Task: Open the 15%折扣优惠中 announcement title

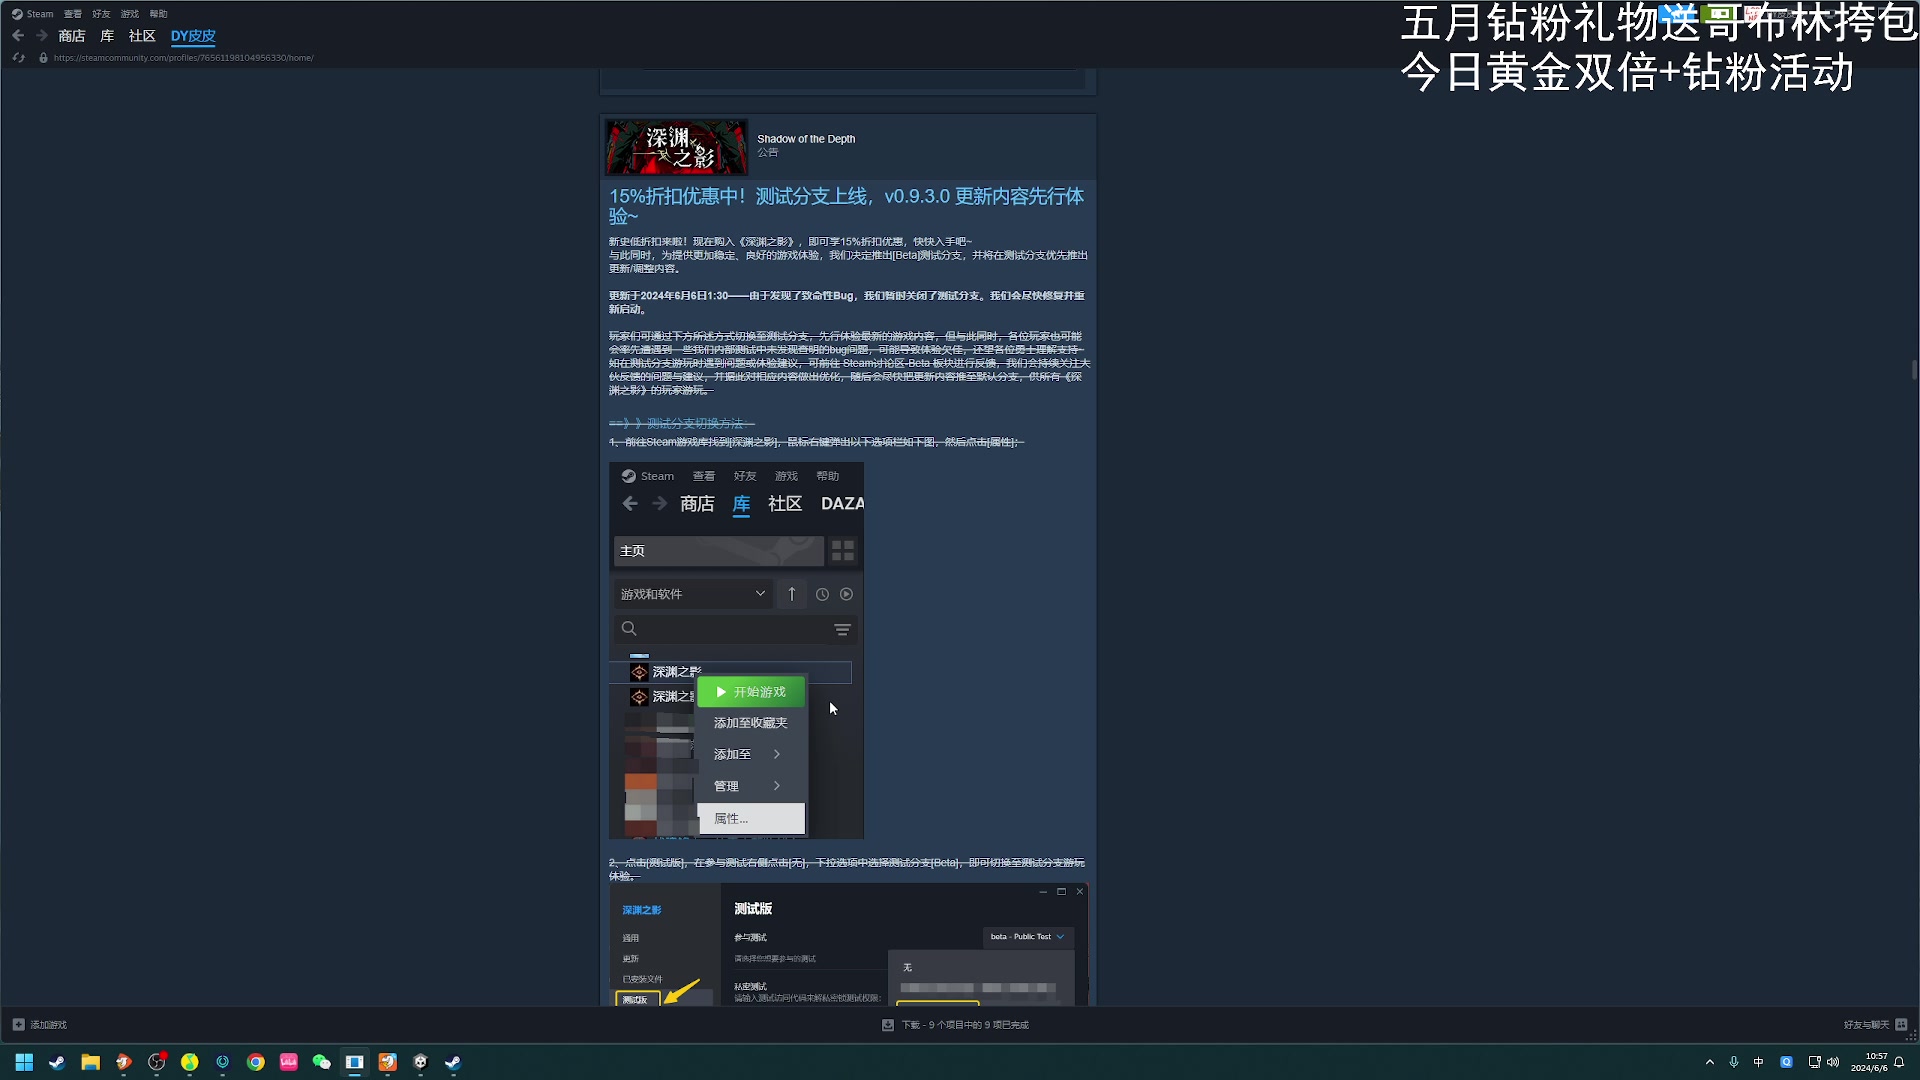Action: click(x=847, y=206)
